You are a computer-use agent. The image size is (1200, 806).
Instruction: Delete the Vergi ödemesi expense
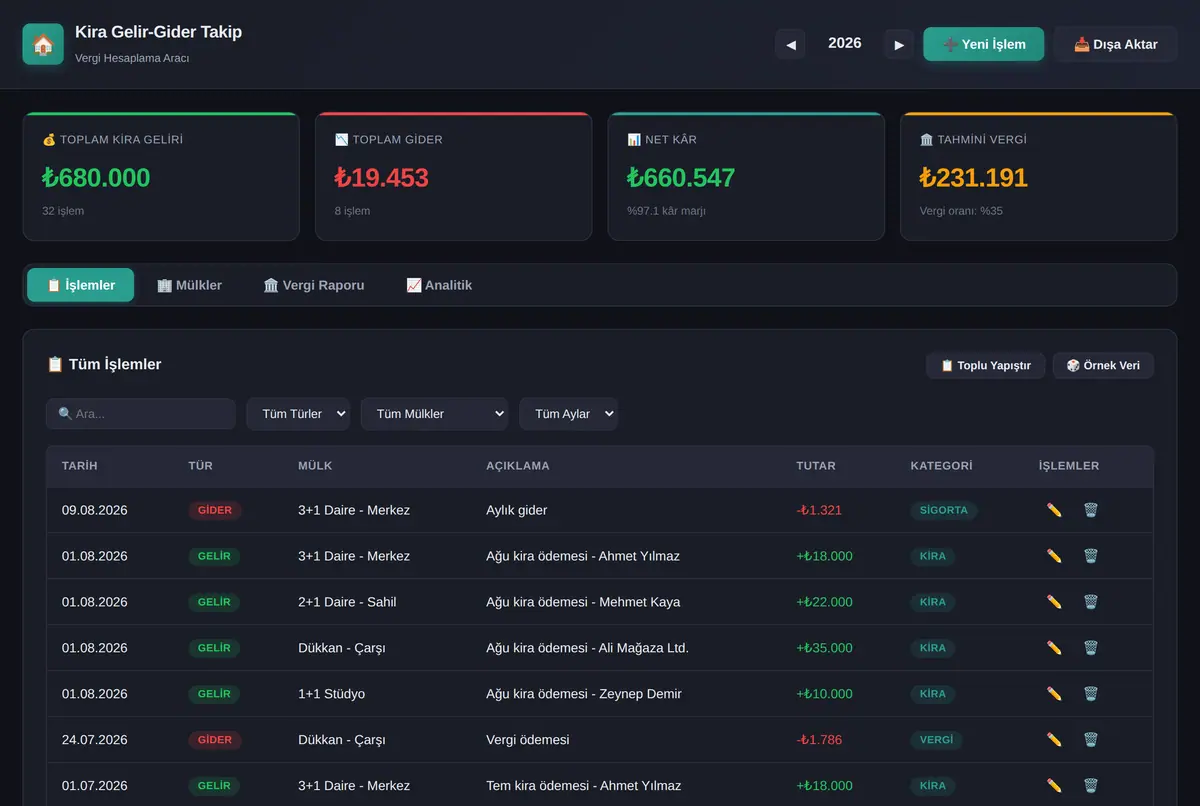pyautogui.click(x=1090, y=740)
